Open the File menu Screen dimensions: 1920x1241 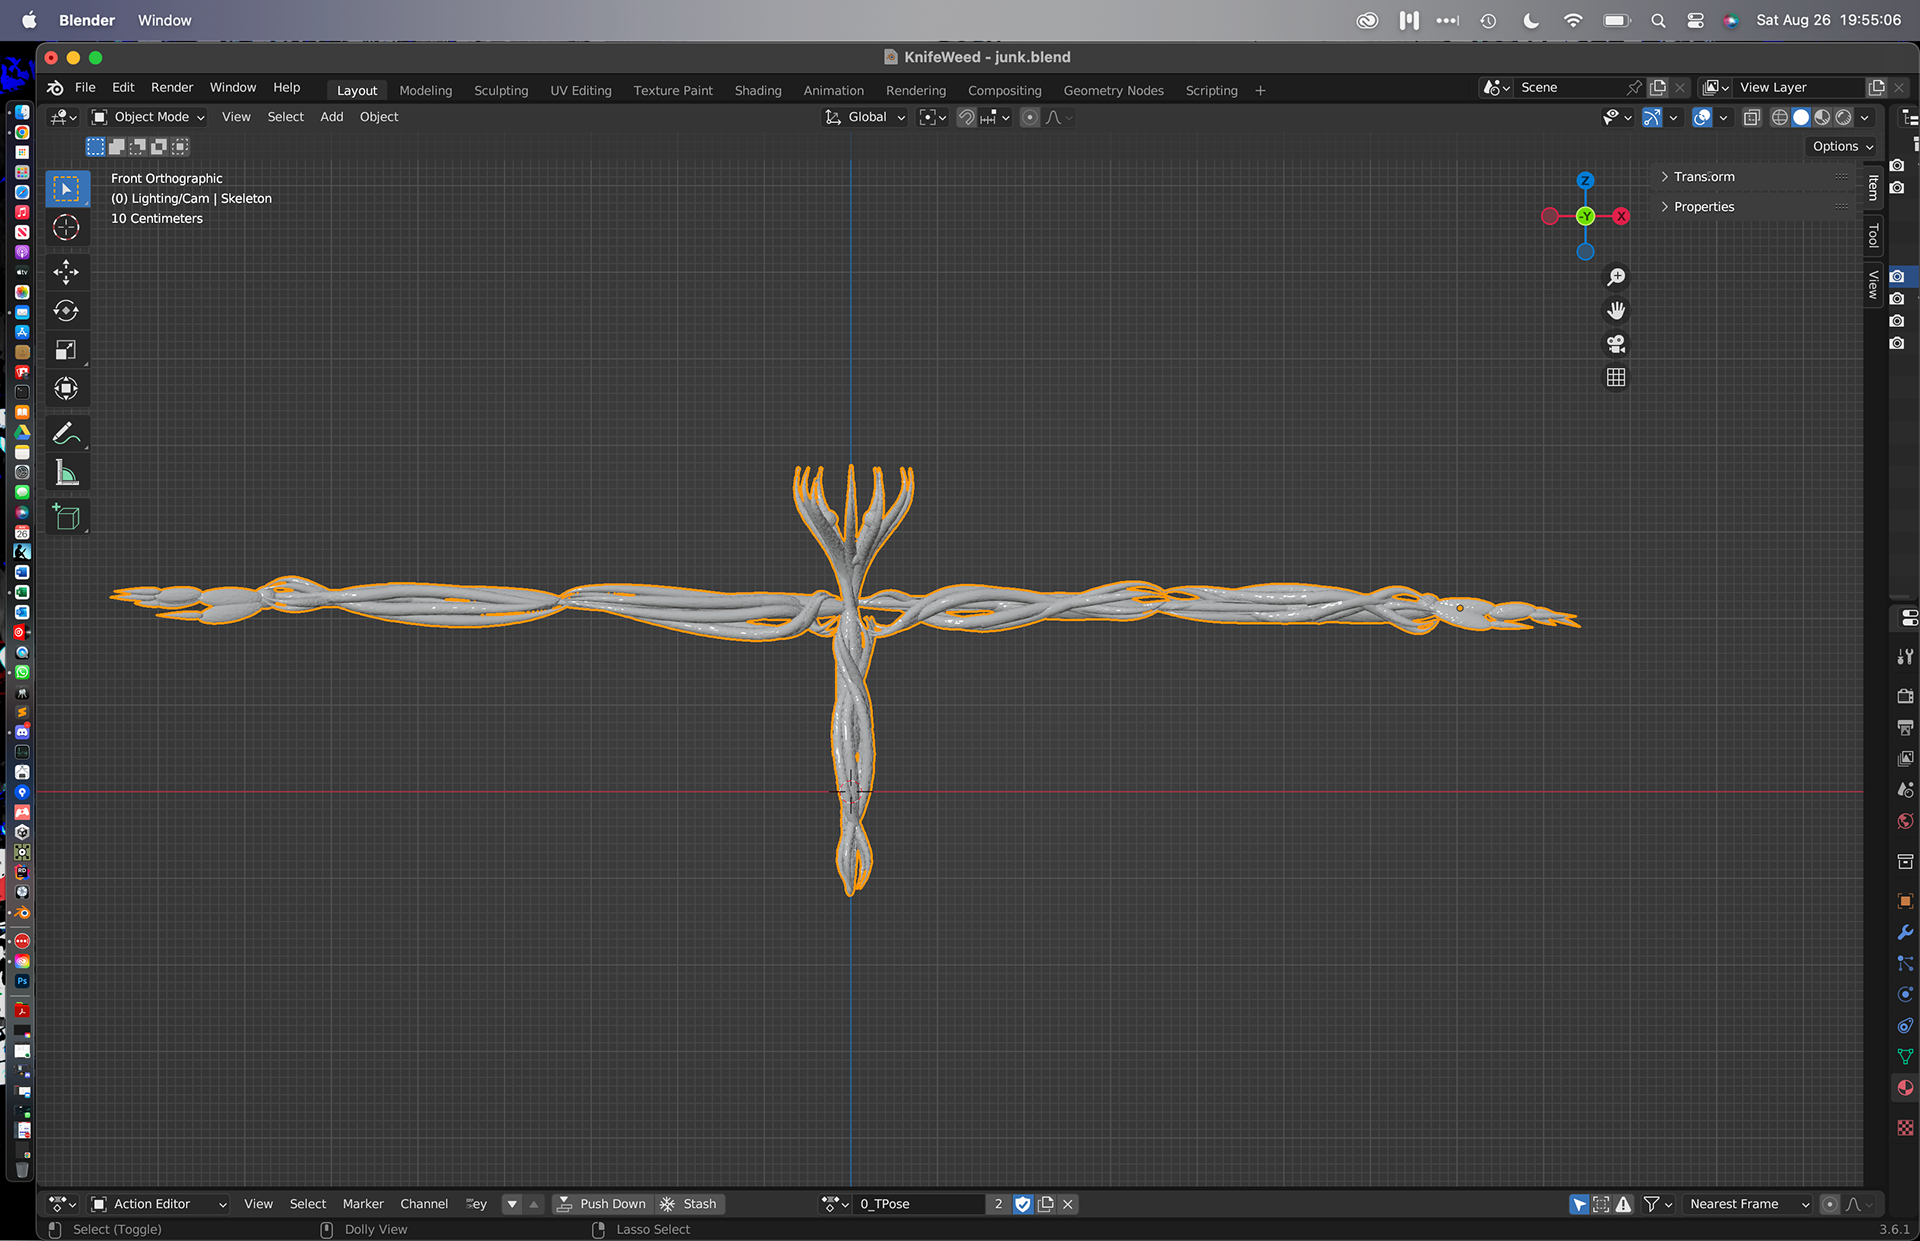coord(85,88)
